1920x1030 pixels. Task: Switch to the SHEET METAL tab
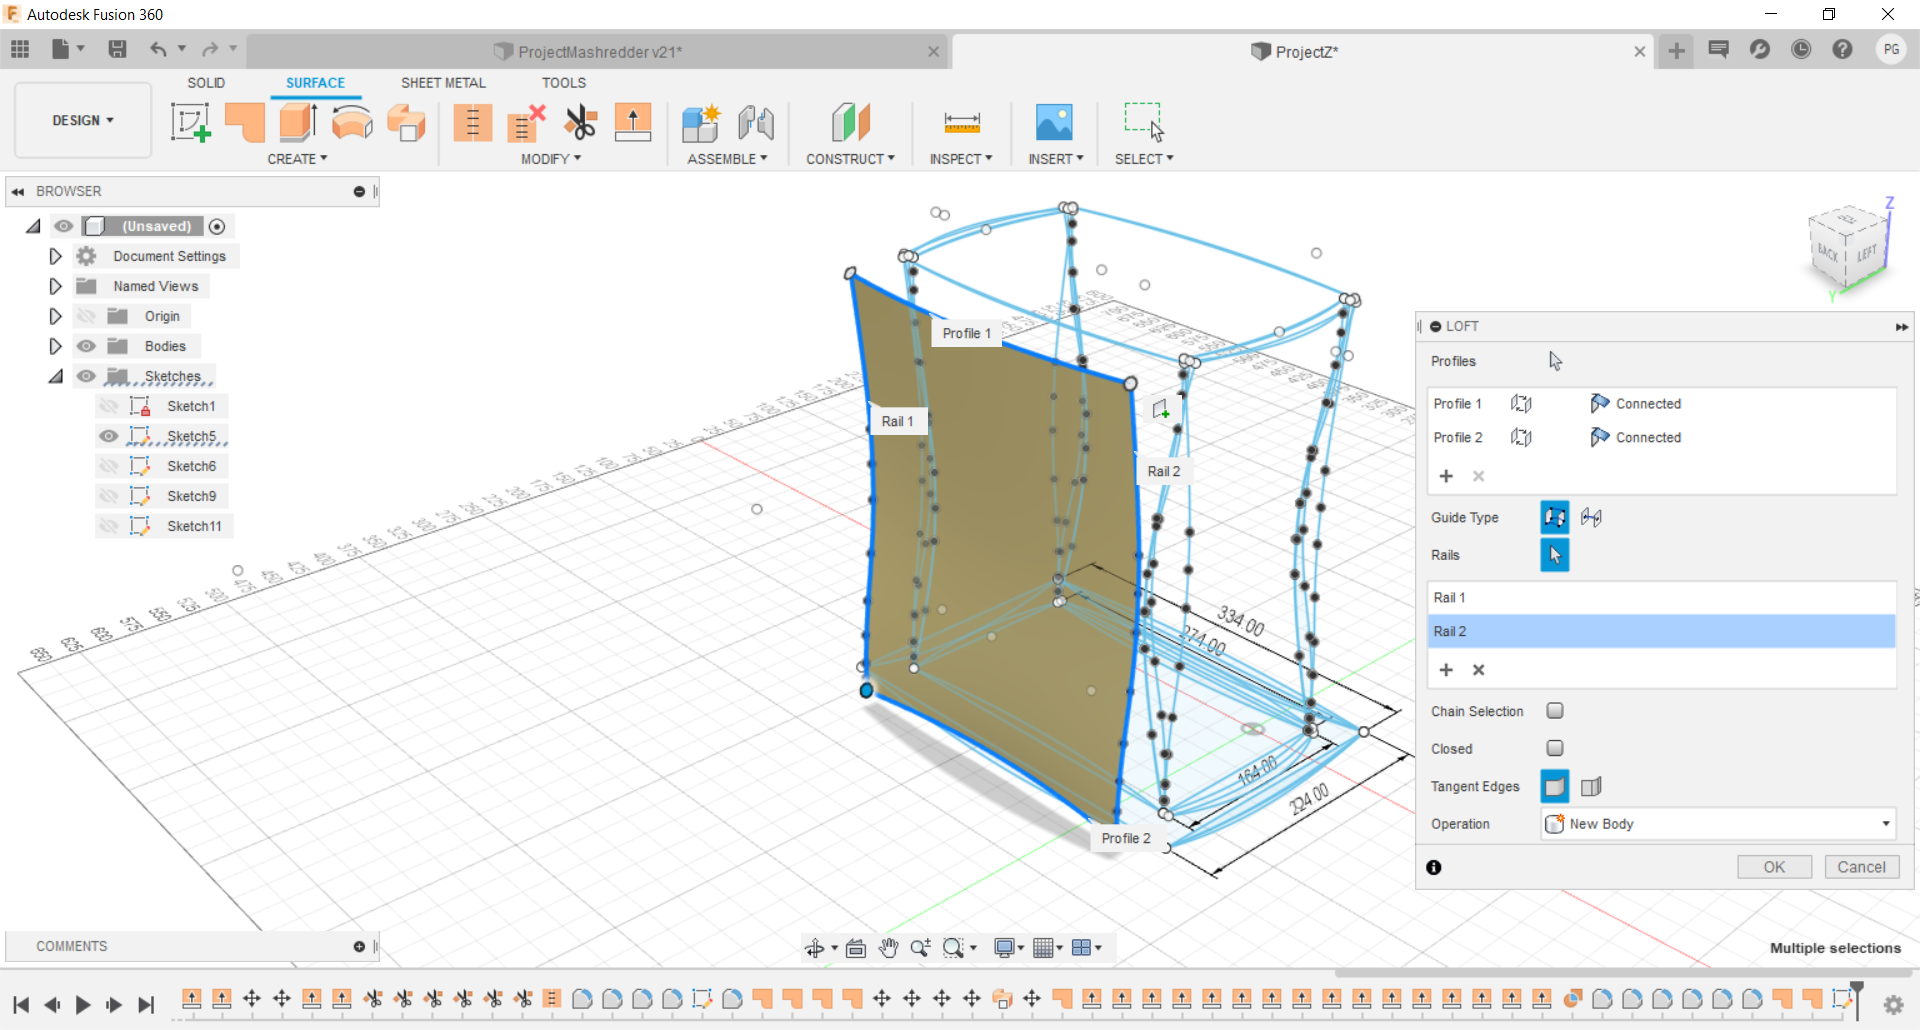[443, 82]
